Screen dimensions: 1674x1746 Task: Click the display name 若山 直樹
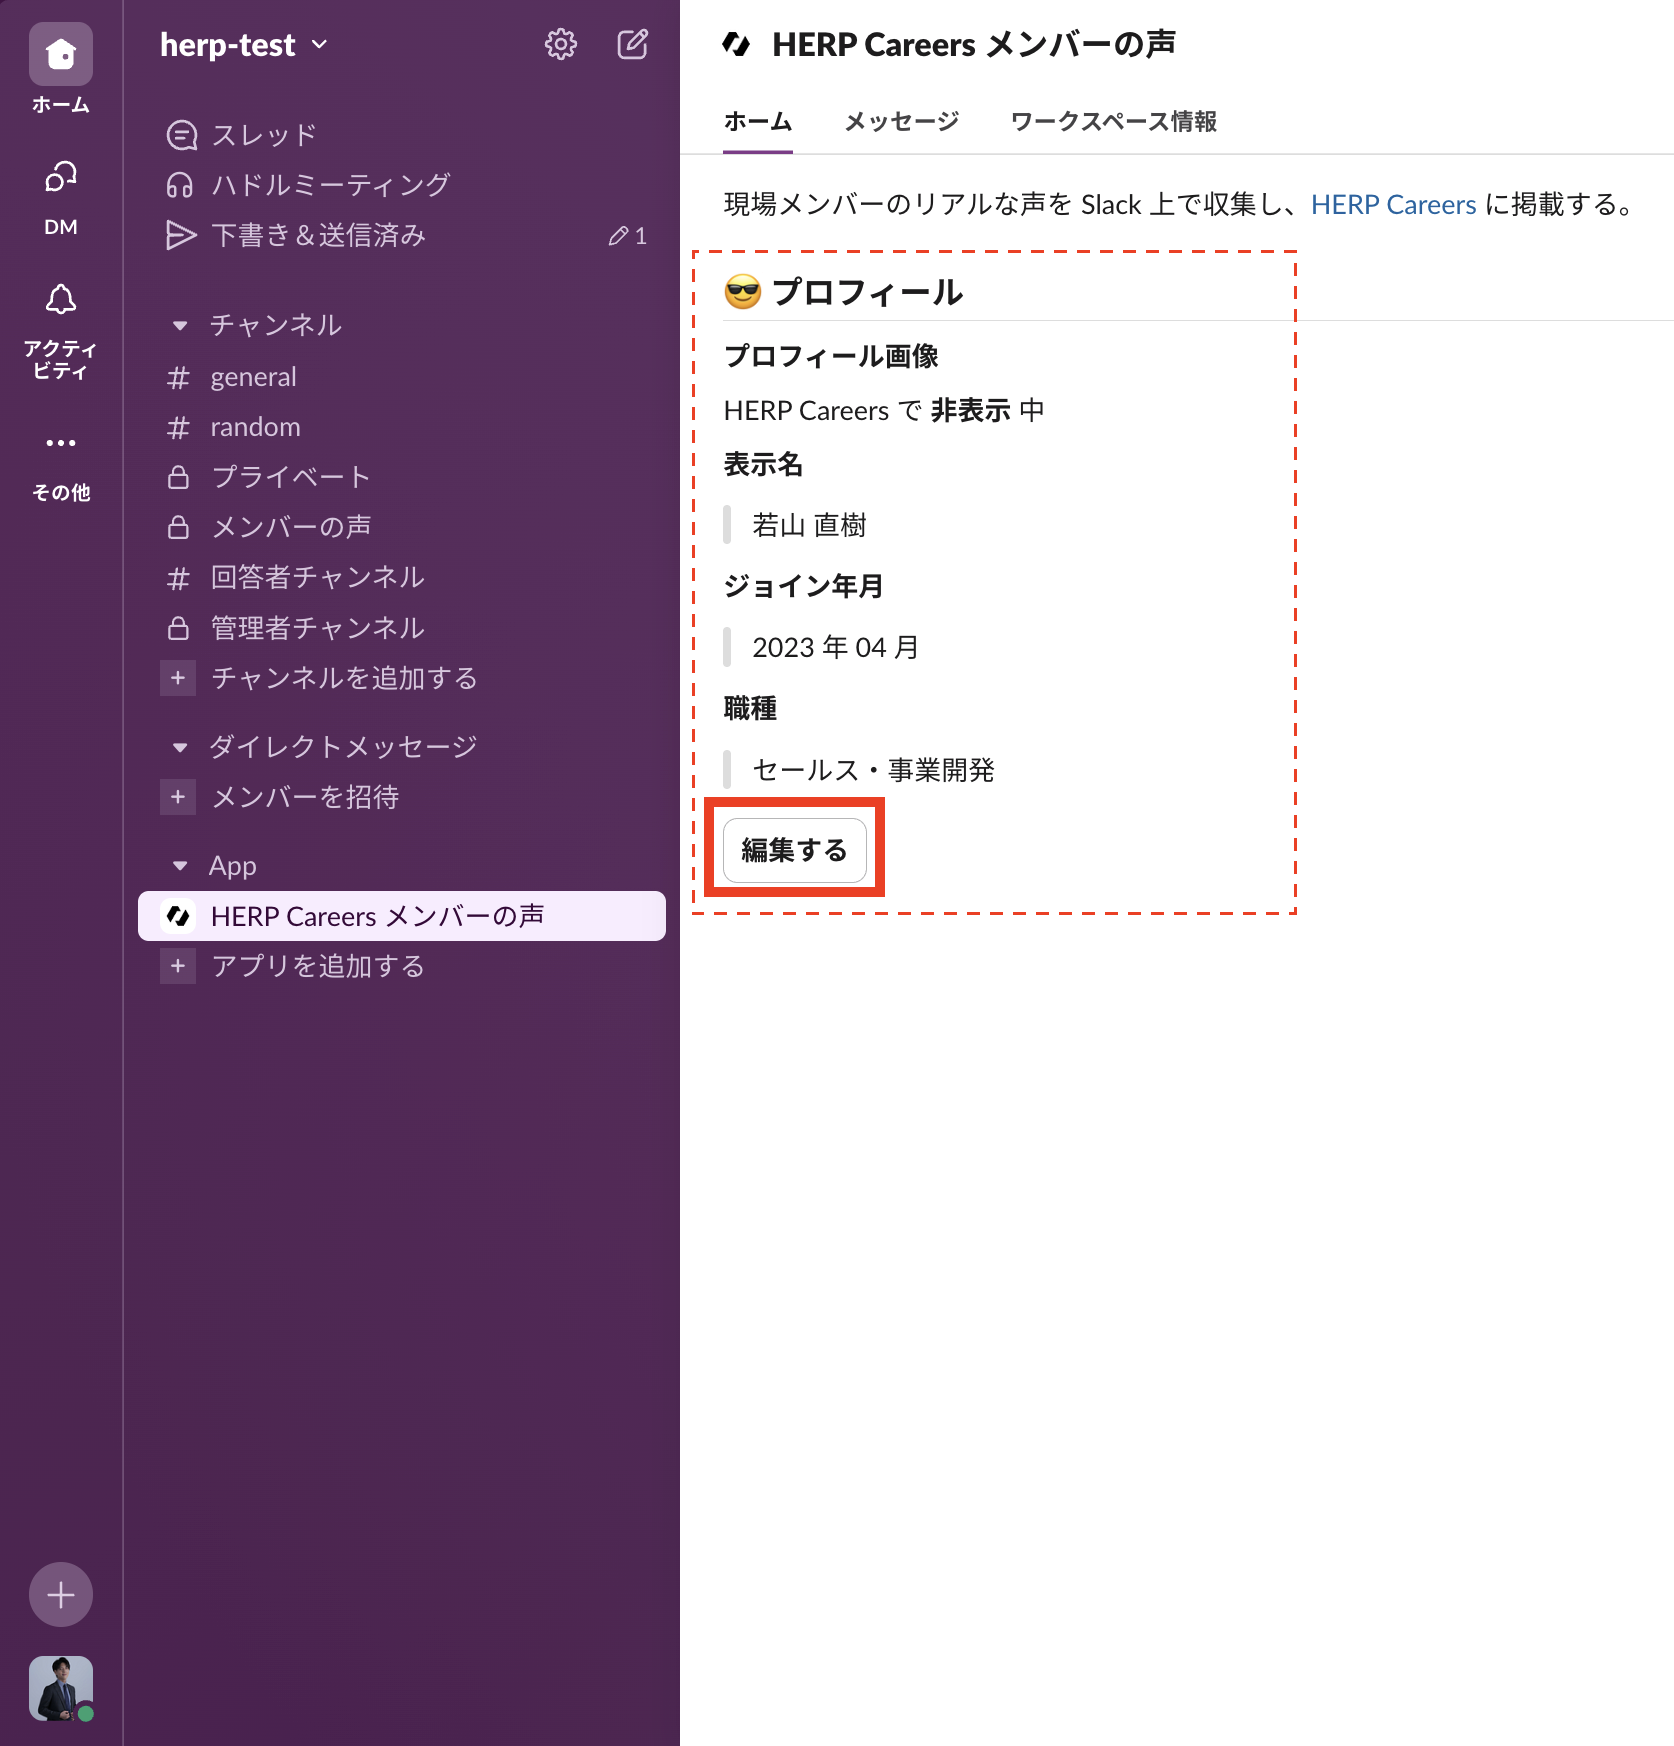click(x=809, y=525)
